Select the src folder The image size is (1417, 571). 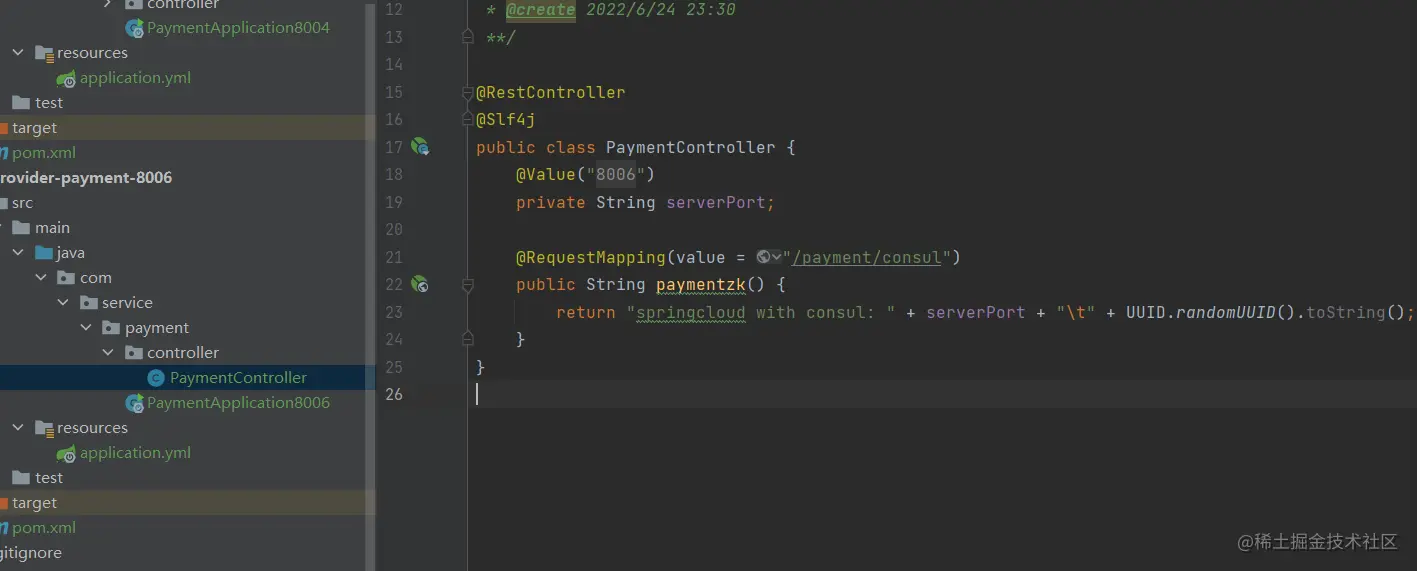tap(22, 203)
